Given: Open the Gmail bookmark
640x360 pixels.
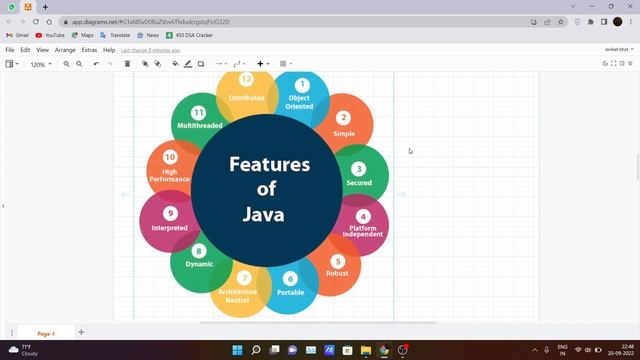Looking at the screenshot, I should click(17, 36).
